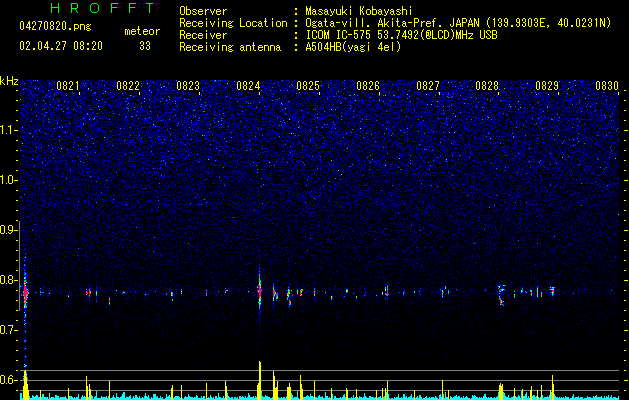The image size is (629, 400).
Task: Click the 0826 time marker
Action: coord(368,86)
